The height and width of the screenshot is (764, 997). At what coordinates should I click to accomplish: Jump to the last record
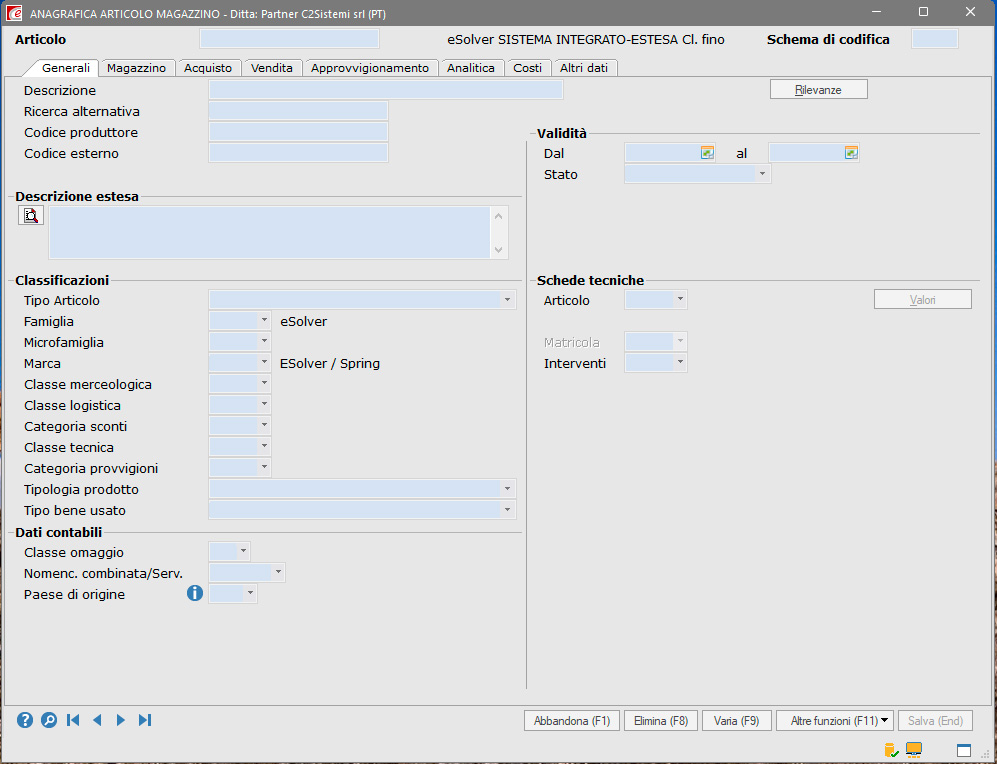tap(145, 720)
